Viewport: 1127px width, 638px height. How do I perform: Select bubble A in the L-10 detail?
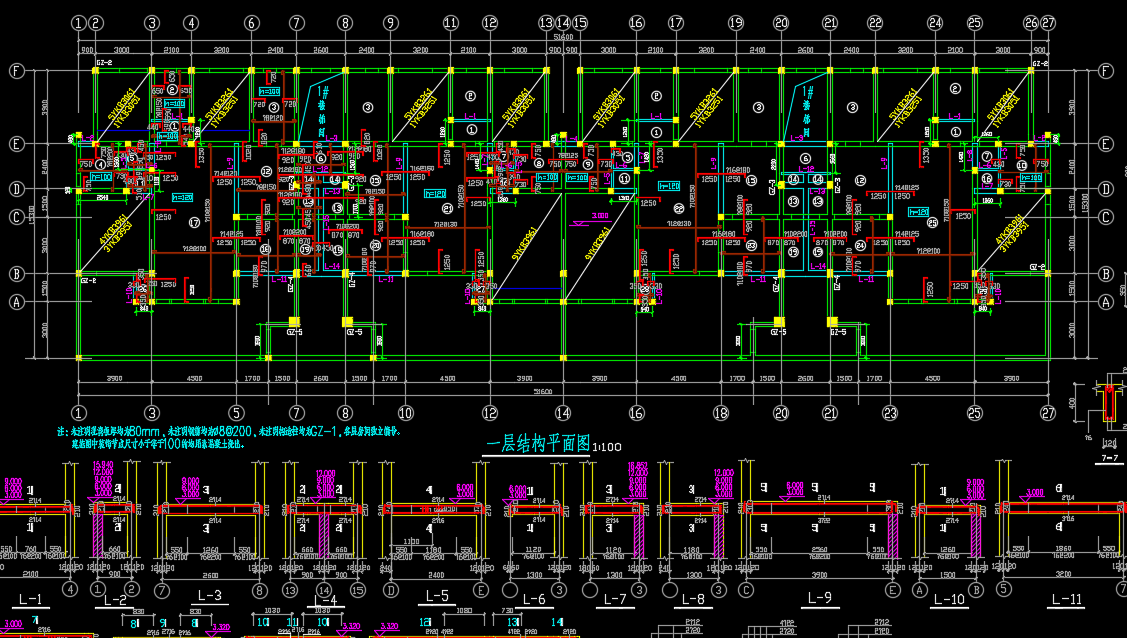920,591
